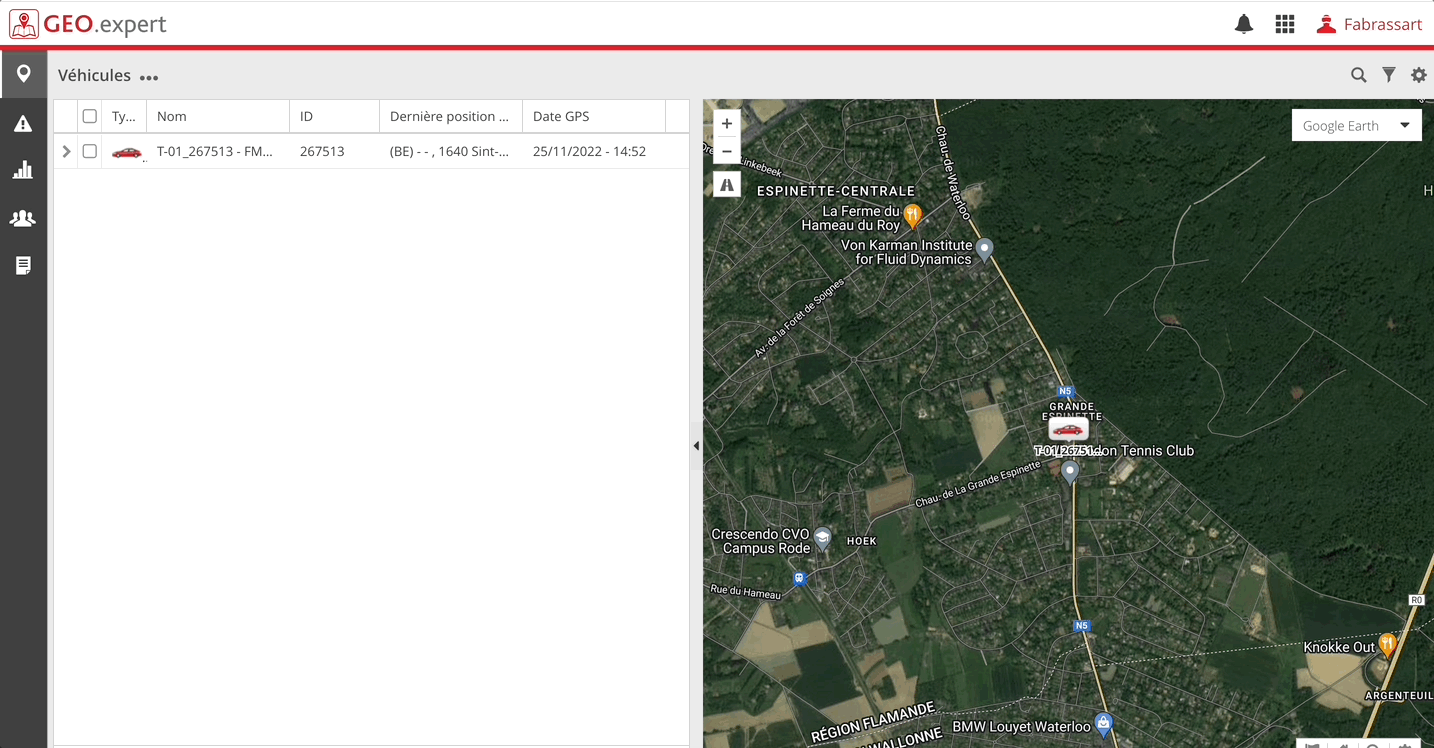Viewport: 1434px width, 748px height.
Task: Sort by Dernière position column header
Action: pos(451,116)
